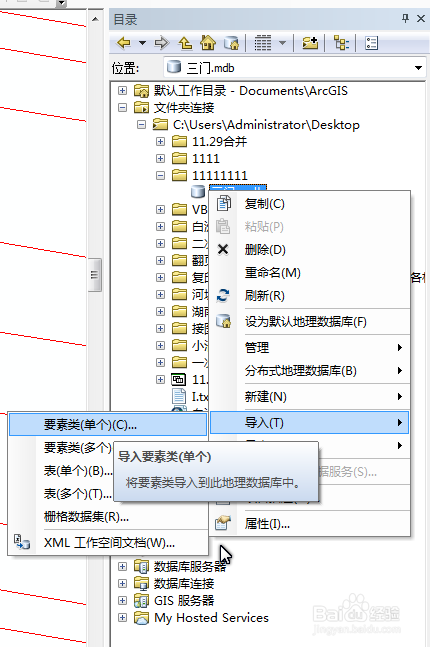Screen dimensions: 430x647
Task: Close the Catalog (目录) panel
Action: point(421,19)
